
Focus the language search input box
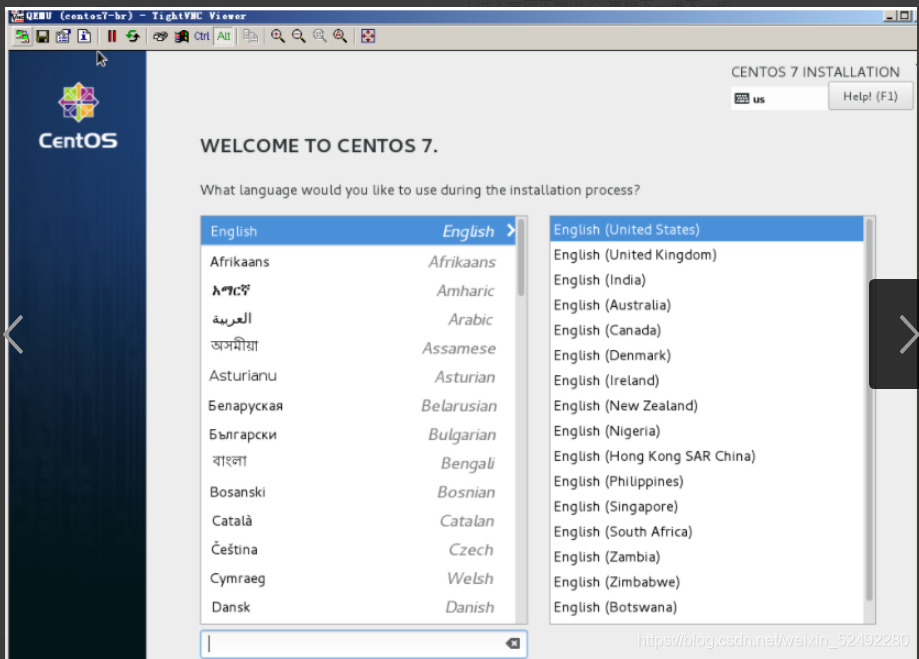(363, 644)
